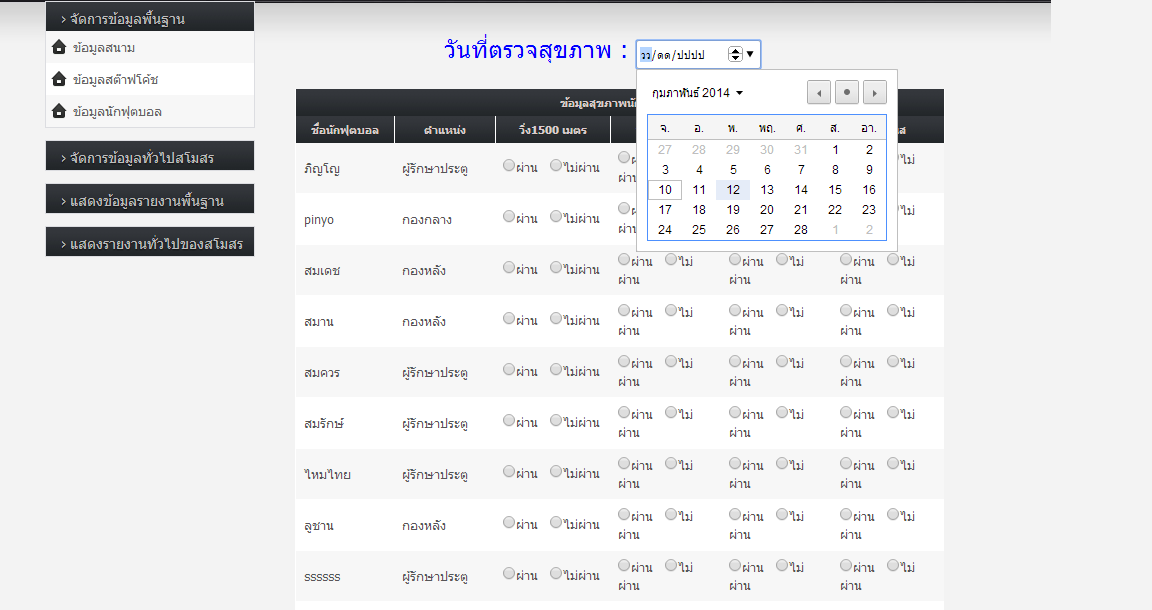
Task: Select ผ่าน for ไหมไทย 1500m run
Action: tap(508, 471)
